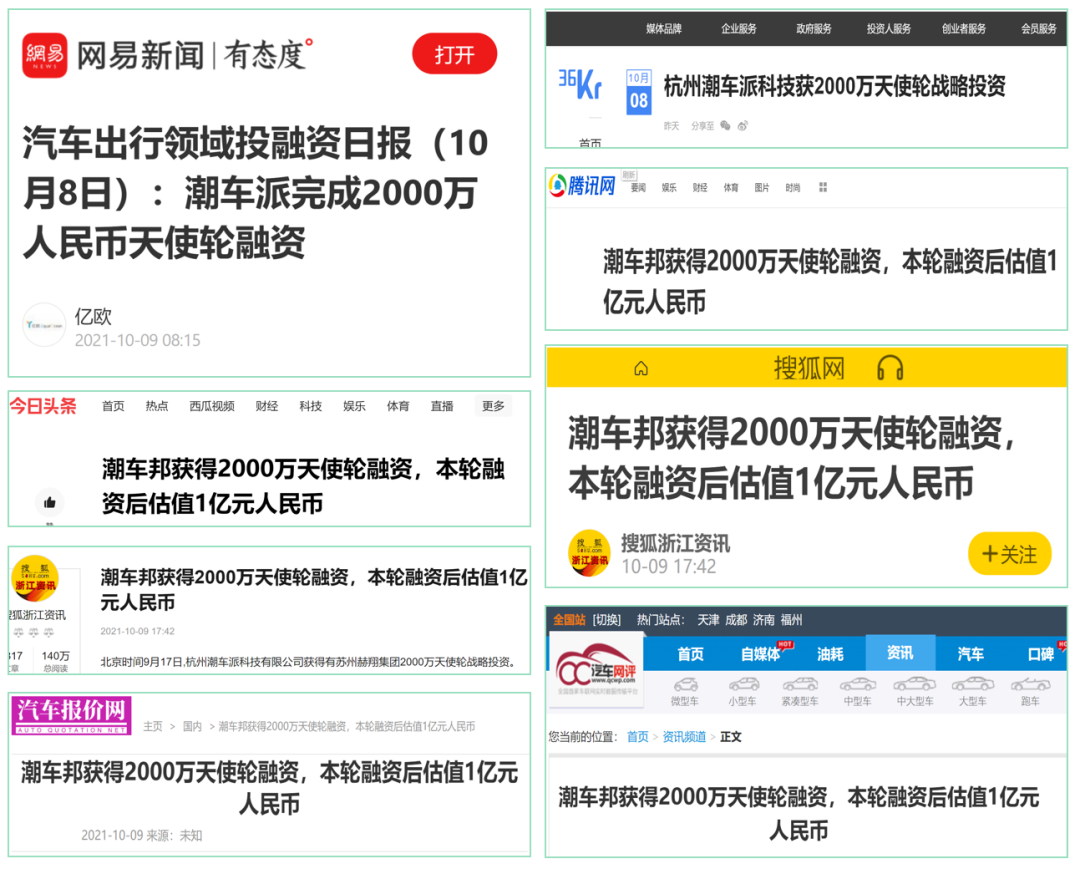Select 时尚 in Tencent navigation
Image resolution: width=1080 pixels, height=869 pixels.
pyautogui.click(x=793, y=187)
